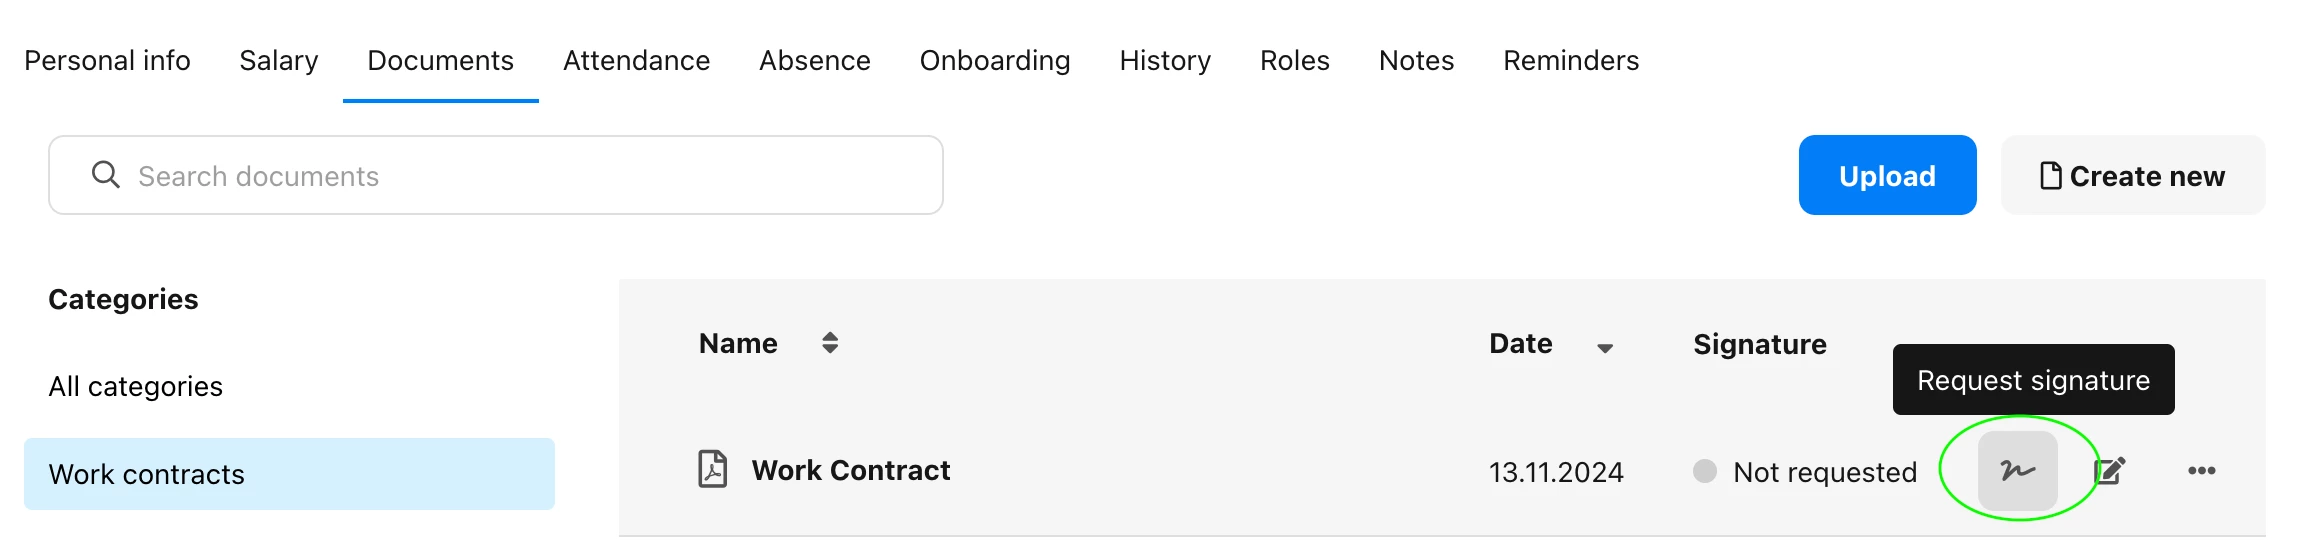Request signature for Work Contract
This screenshot has width=2320, height=550.
pos(2018,470)
